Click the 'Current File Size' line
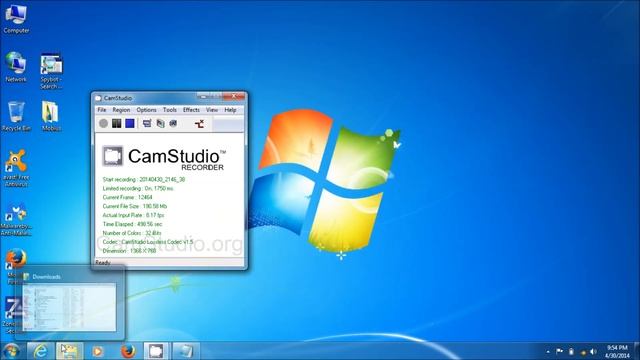The height and width of the screenshot is (360, 640). click(135, 206)
